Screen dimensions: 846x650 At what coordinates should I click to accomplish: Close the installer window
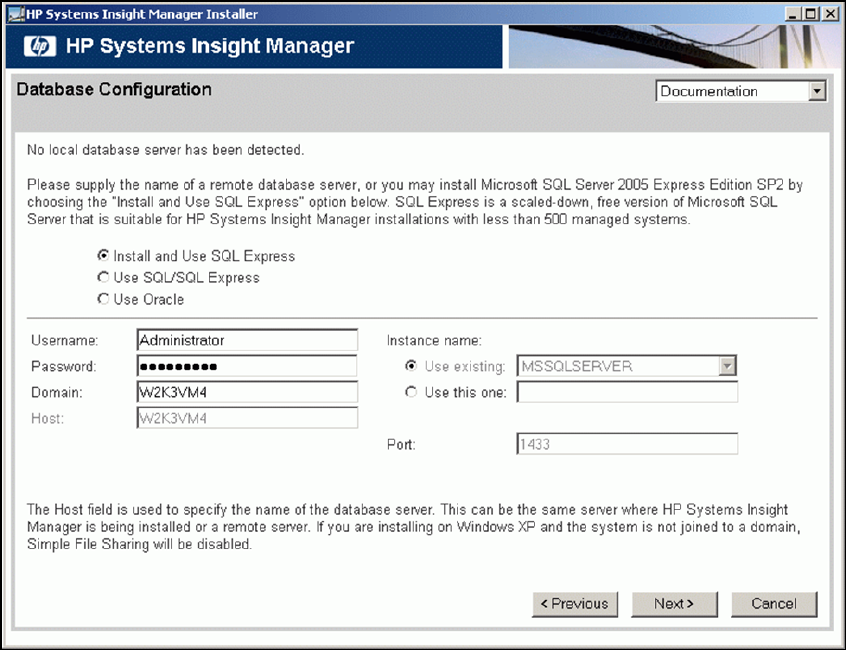click(x=830, y=14)
